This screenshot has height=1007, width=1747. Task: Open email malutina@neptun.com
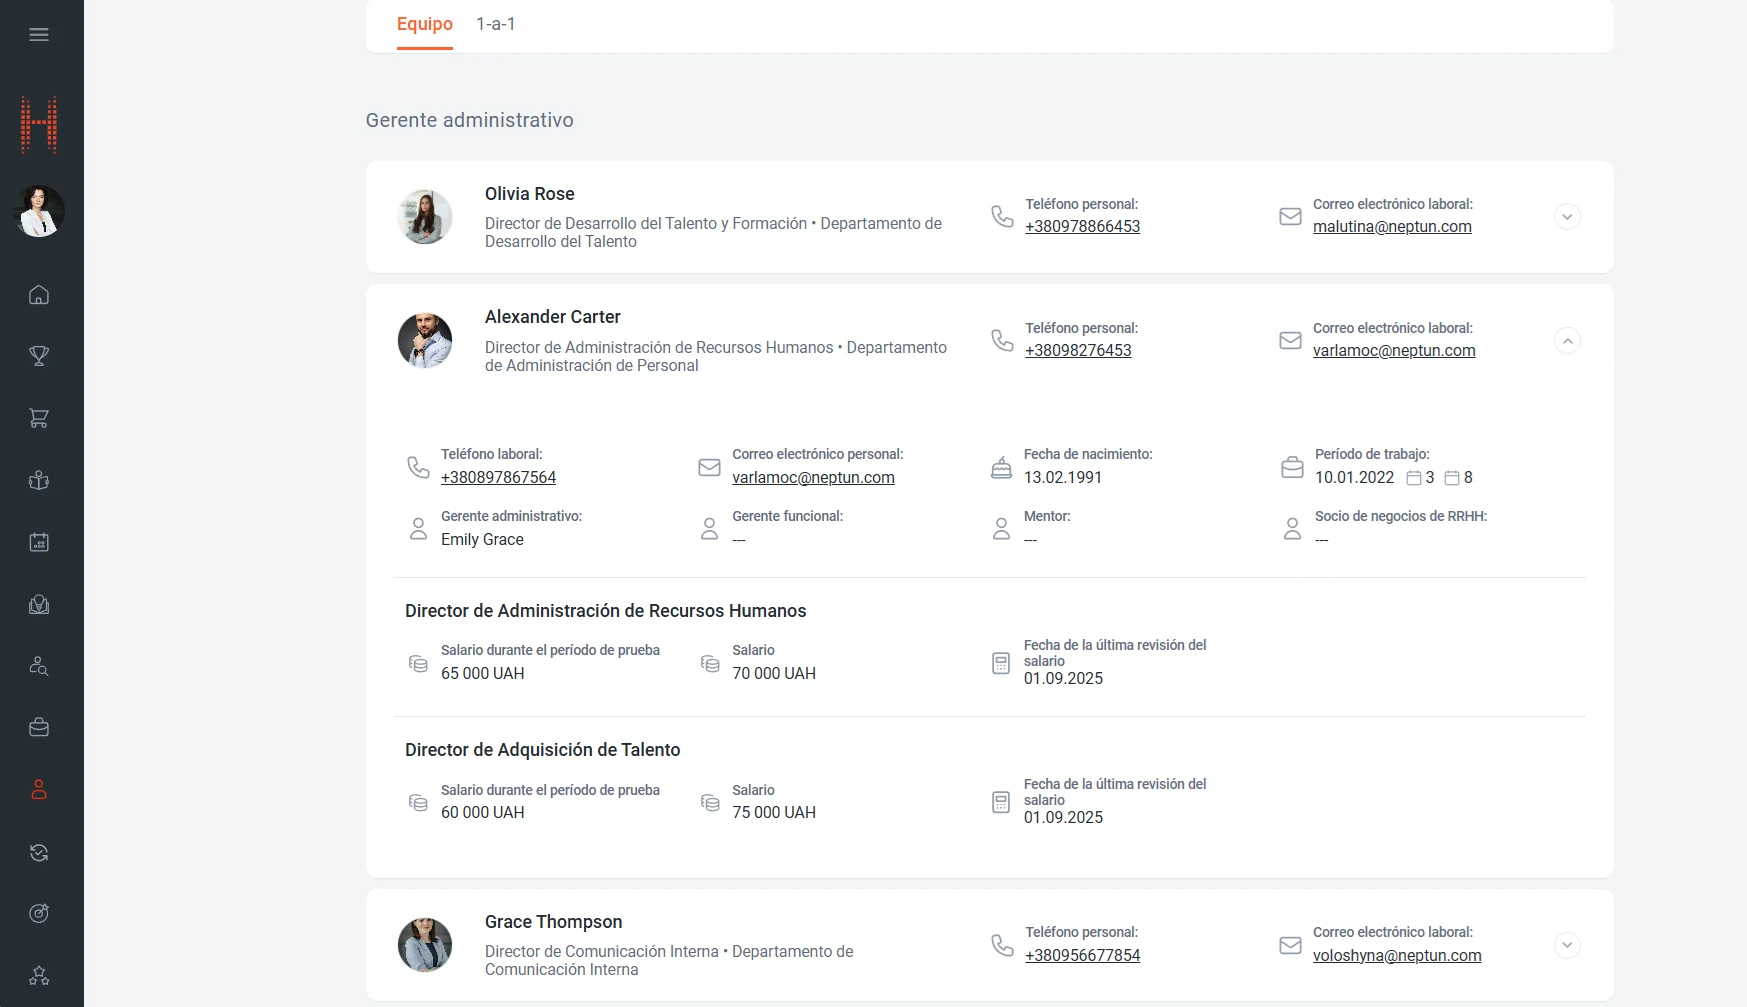point(1391,227)
